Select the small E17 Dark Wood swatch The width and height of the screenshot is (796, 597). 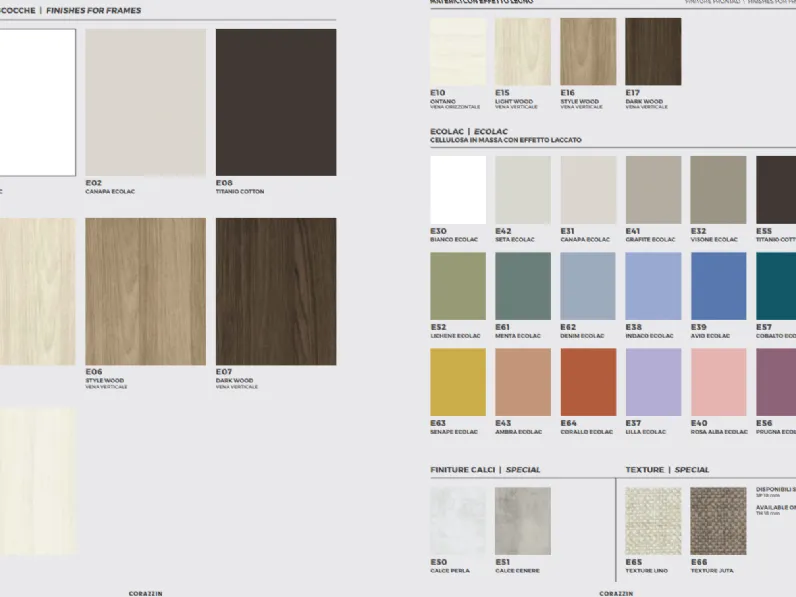[653, 52]
